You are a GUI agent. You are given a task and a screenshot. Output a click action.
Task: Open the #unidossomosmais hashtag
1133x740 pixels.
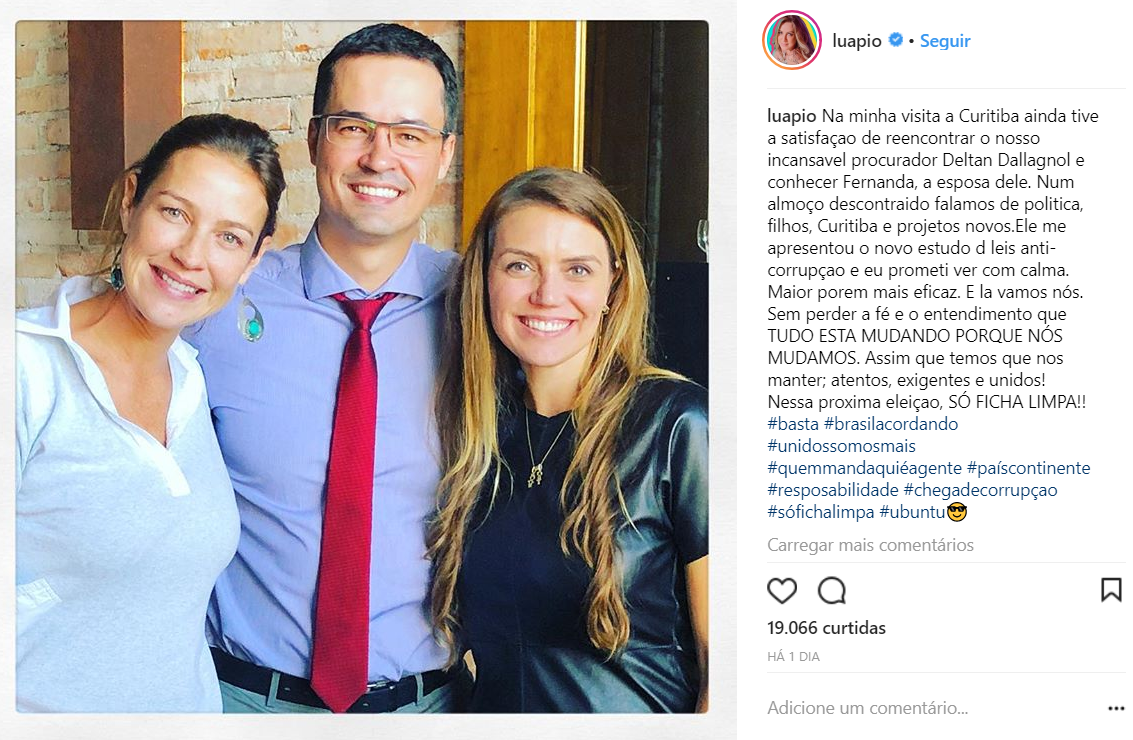(841, 446)
